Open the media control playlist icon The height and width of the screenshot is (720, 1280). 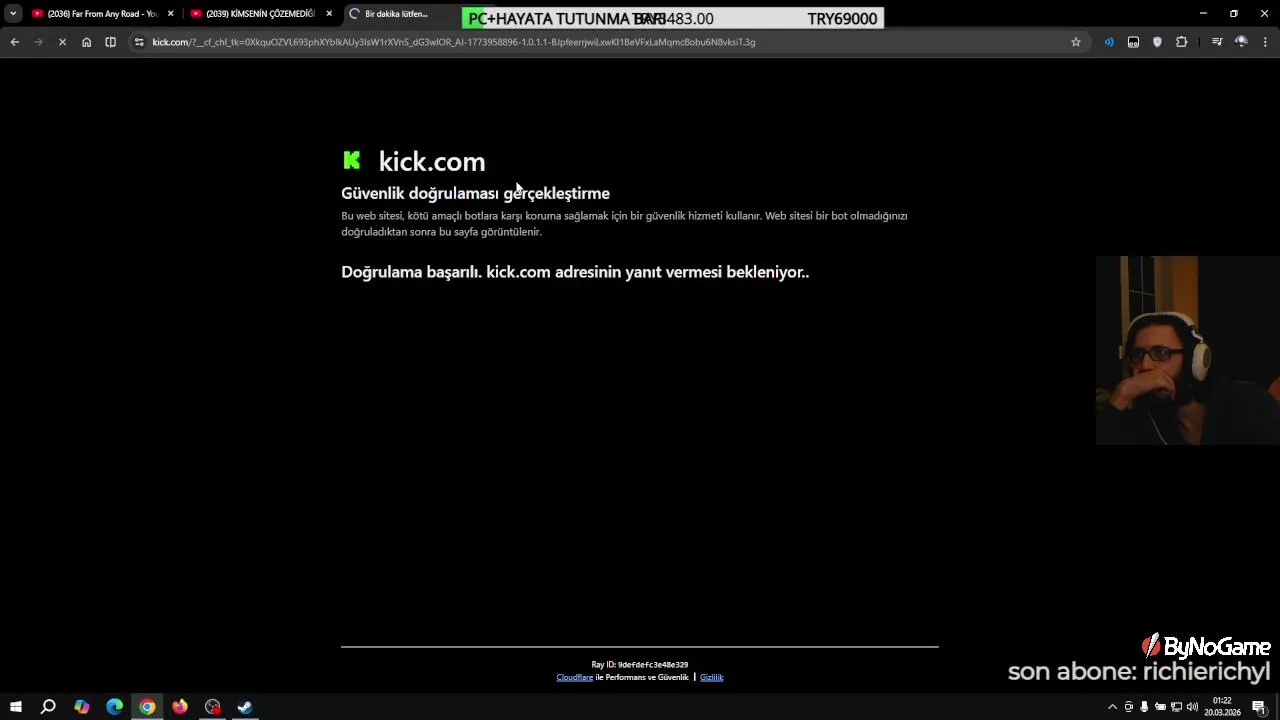[1217, 42]
